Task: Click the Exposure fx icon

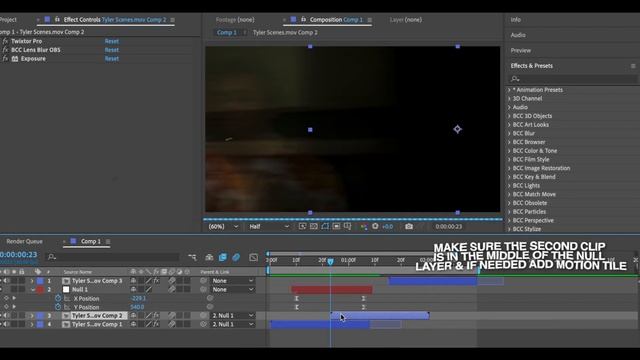Action: (5, 59)
